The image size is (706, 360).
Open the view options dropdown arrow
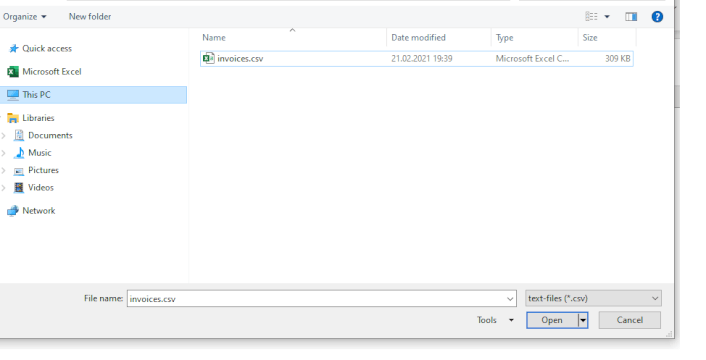607,17
